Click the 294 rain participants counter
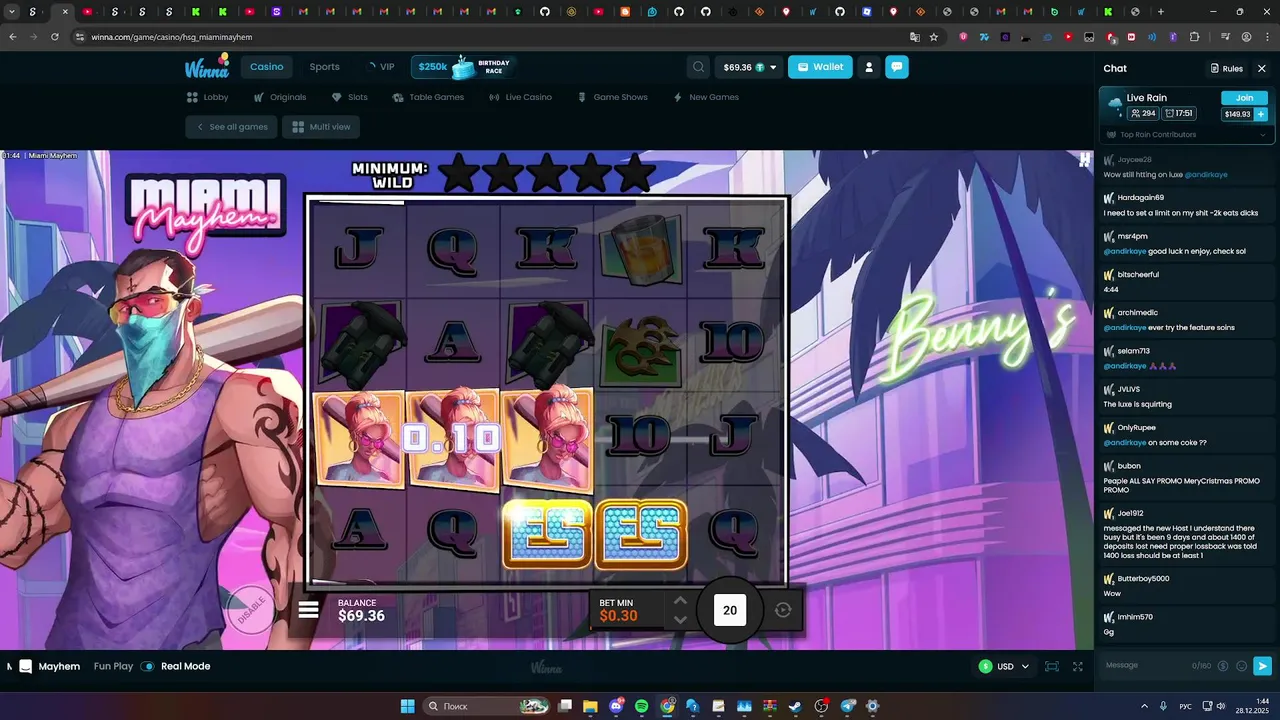1280x720 pixels. click(x=1143, y=113)
